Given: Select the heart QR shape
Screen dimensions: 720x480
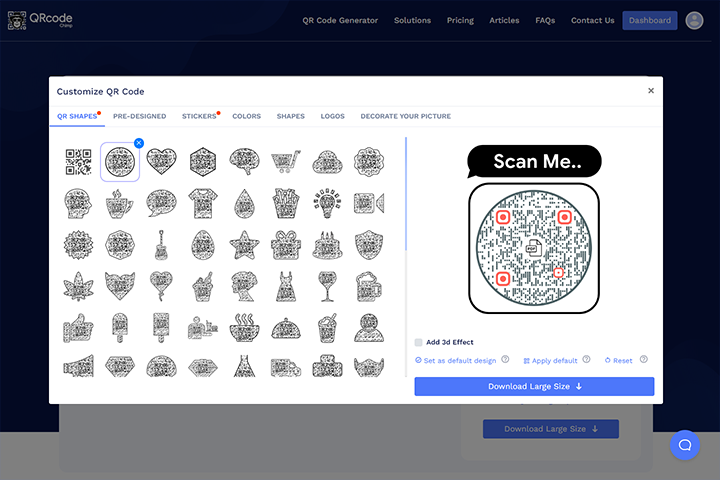Looking at the screenshot, I should [161, 161].
